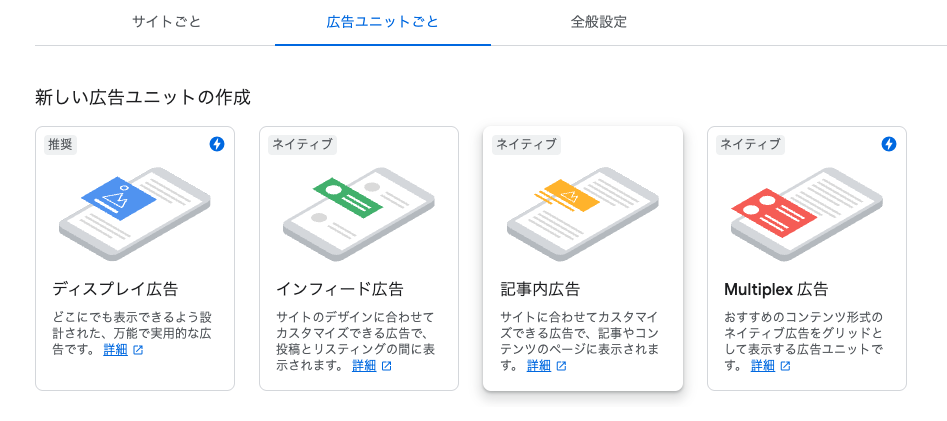
Task: Select the 広告ユニットごと tab
Action: [383, 22]
